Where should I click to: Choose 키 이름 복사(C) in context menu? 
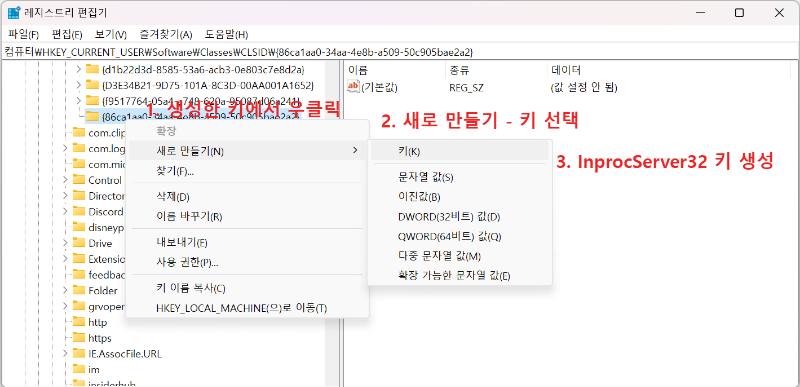(x=247, y=288)
